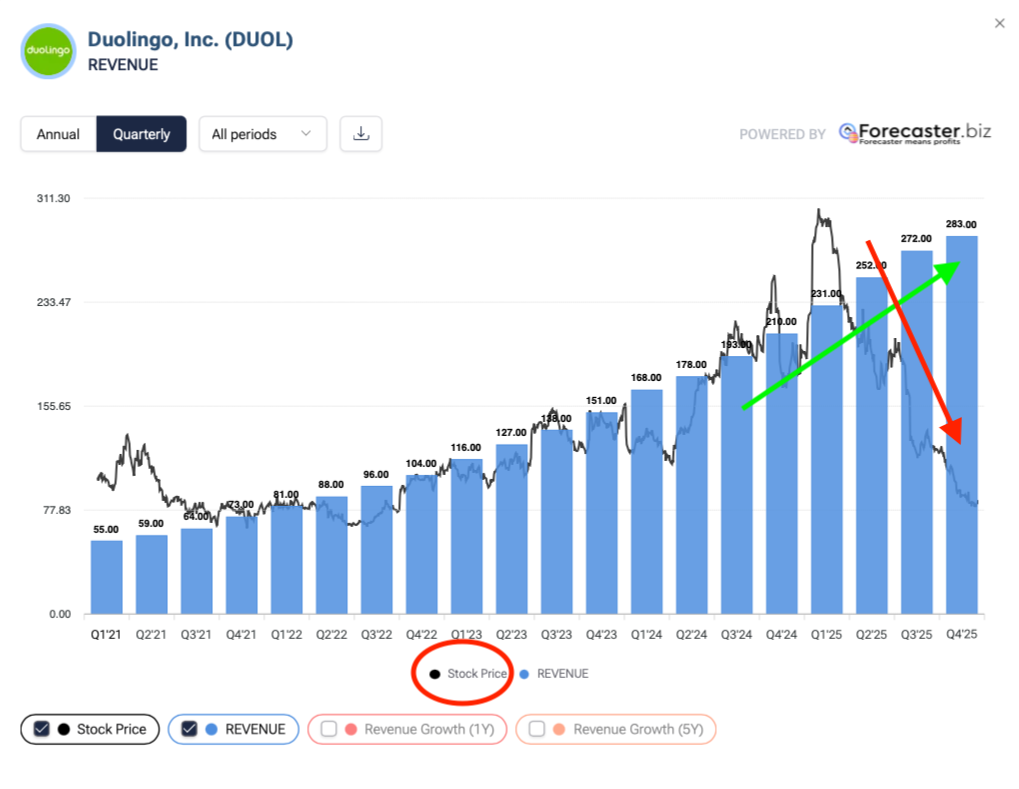The height and width of the screenshot is (789, 1019).
Task: Click the orange Revenue Growth (5Y) color dot
Action: click(560, 730)
